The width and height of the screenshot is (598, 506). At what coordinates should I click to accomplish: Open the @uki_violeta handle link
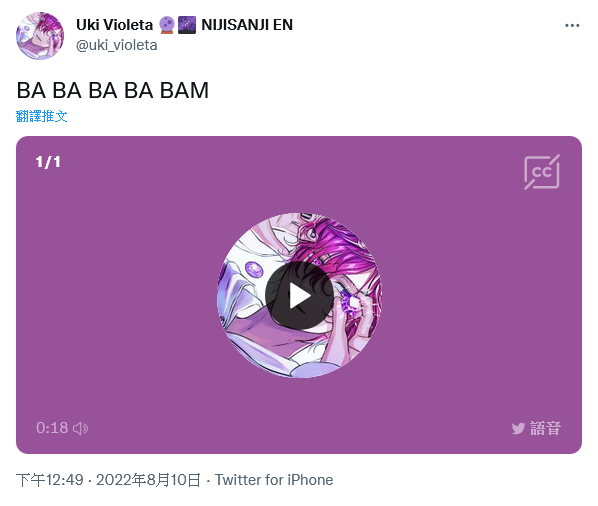pos(116,45)
